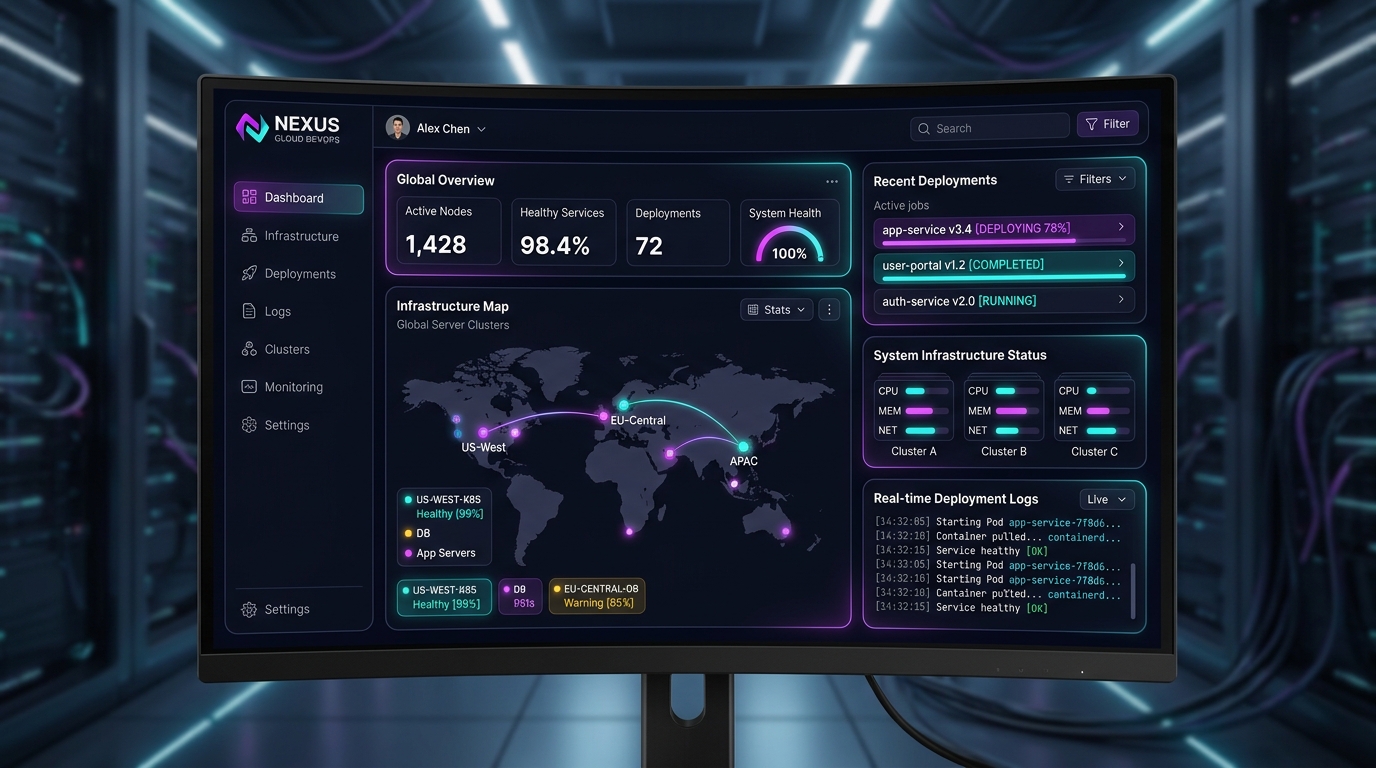1376x768 pixels.
Task: Click the Infrastructure icon in the sidebar
Action: click(249, 236)
